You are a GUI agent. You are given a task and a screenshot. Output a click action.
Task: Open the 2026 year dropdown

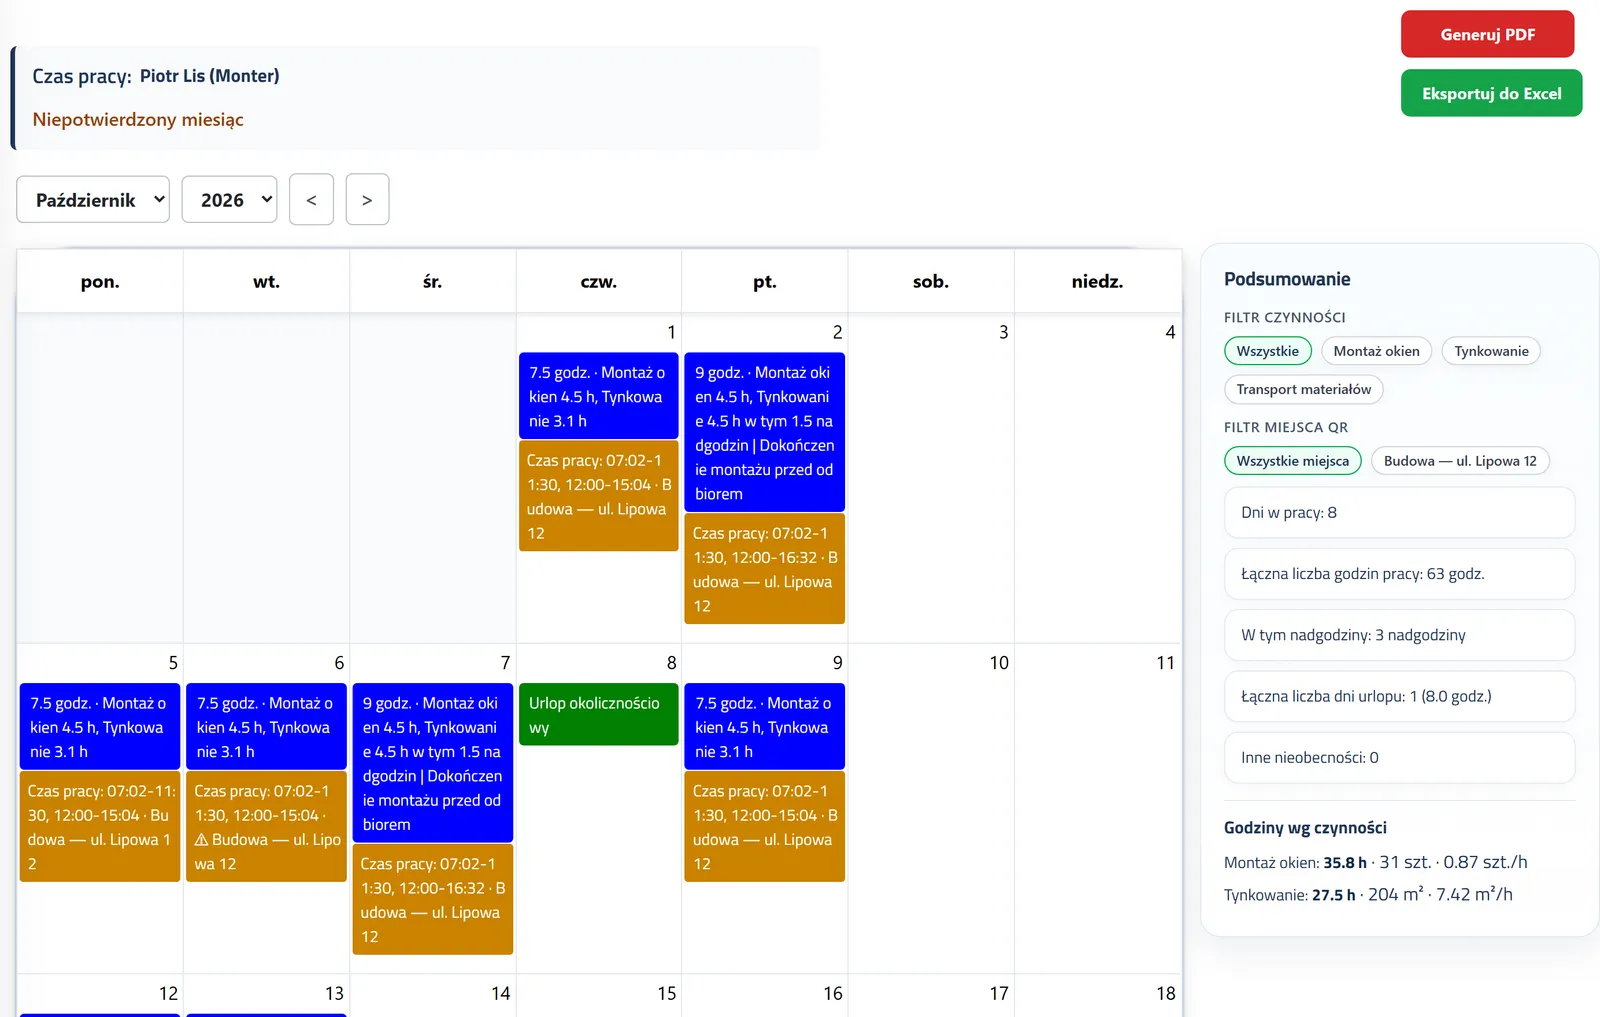(x=229, y=200)
